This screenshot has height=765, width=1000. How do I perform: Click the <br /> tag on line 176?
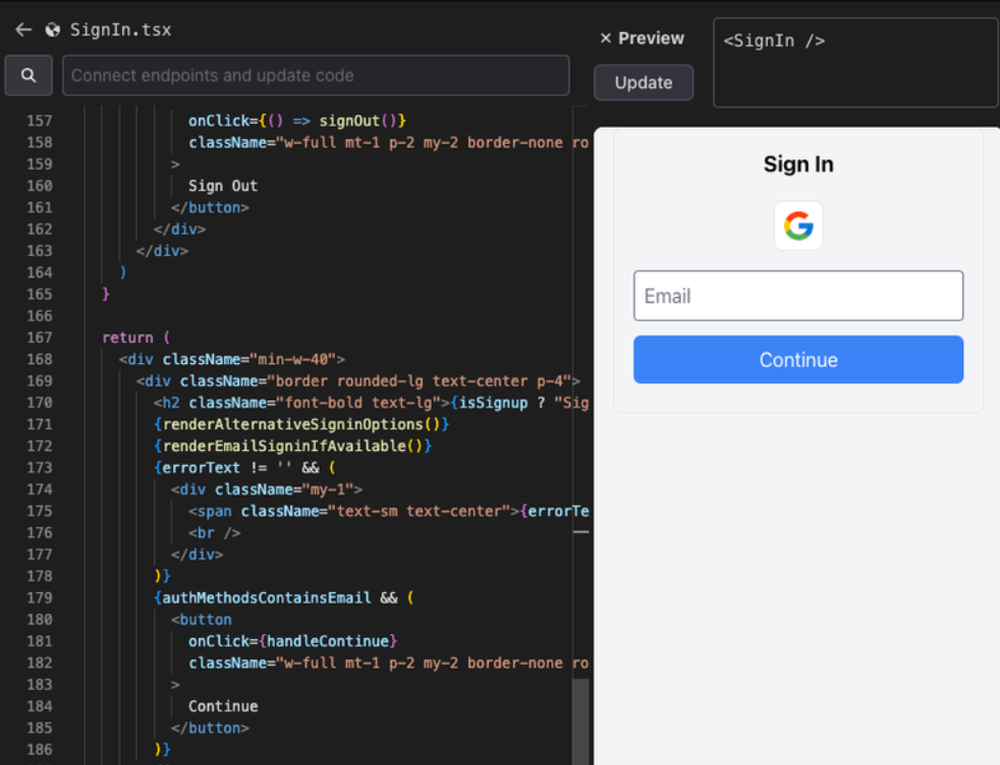tap(214, 532)
